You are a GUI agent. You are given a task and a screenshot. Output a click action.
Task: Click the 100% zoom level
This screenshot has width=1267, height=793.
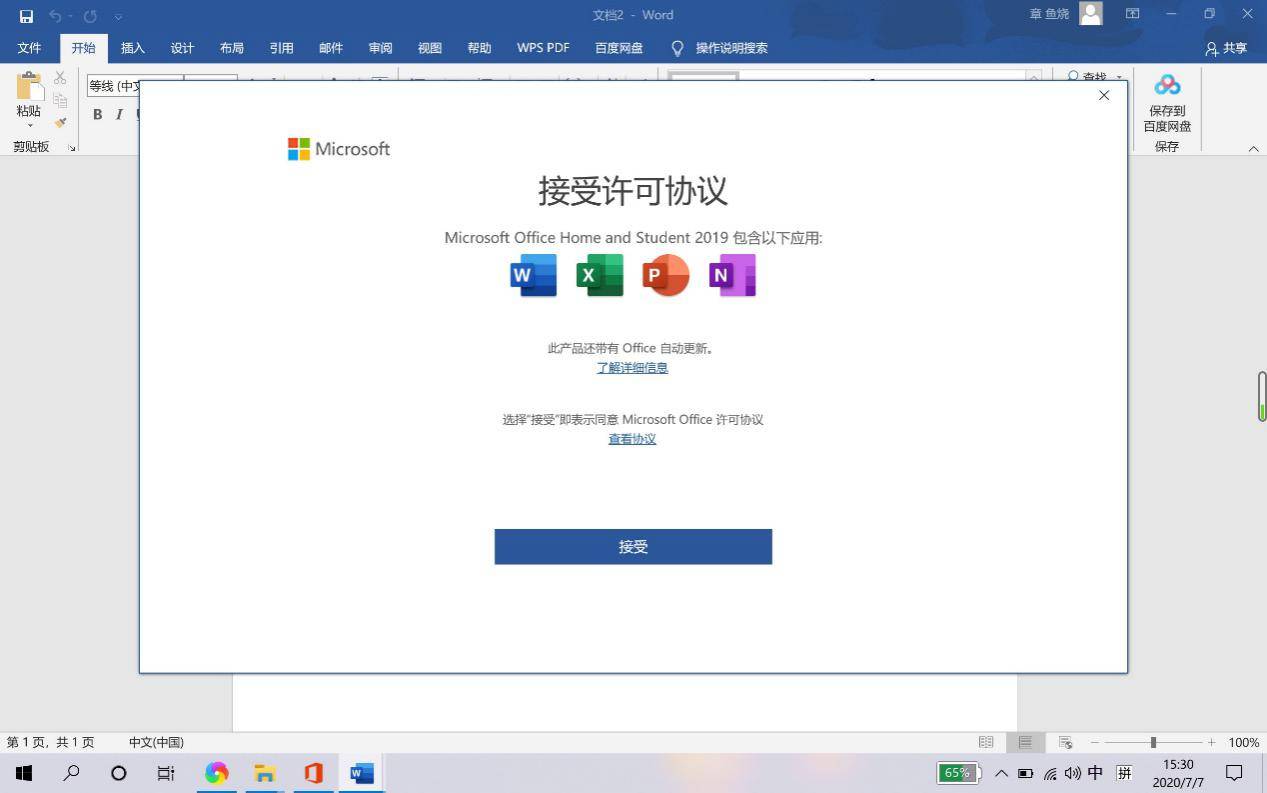[x=1244, y=742]
